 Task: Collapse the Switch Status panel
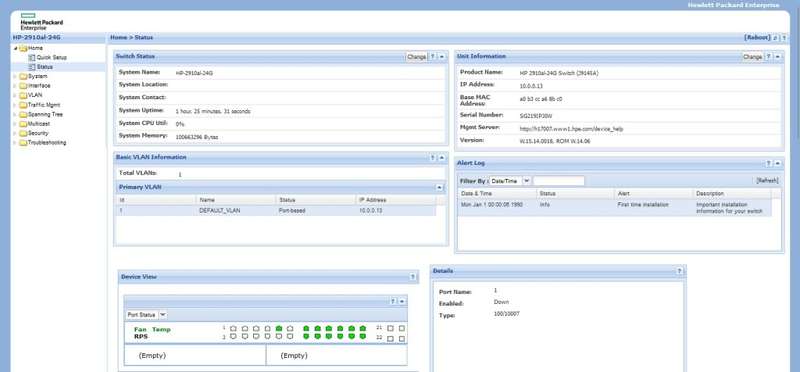point(442,57)
